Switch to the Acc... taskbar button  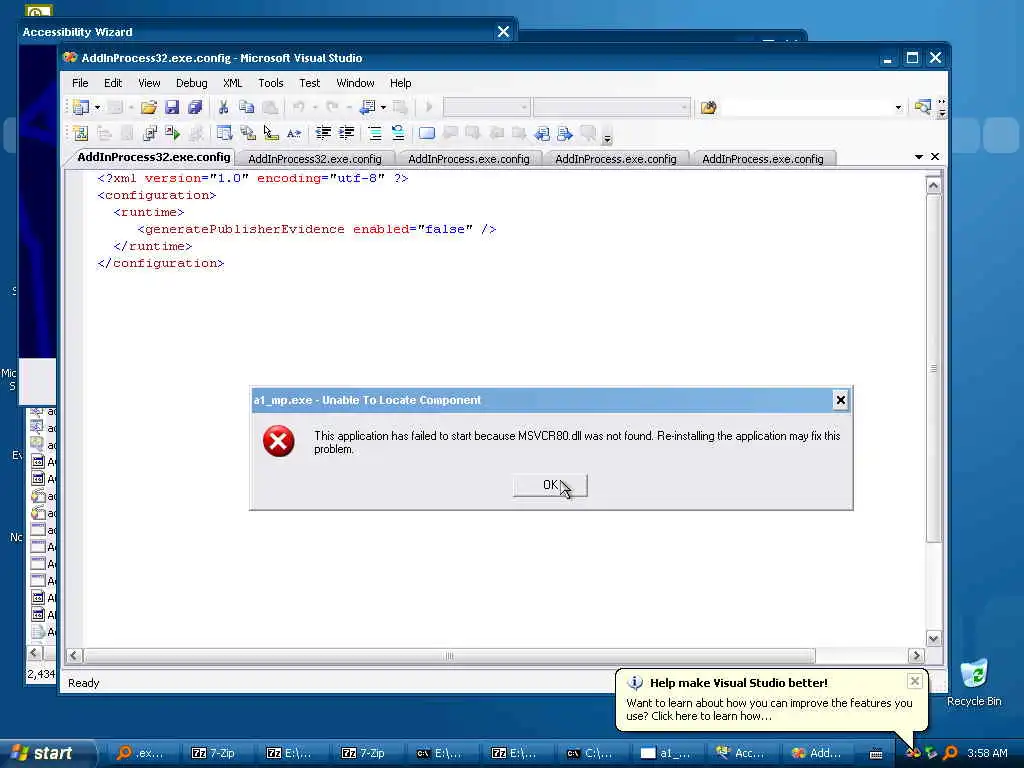(x=740, y=753)
